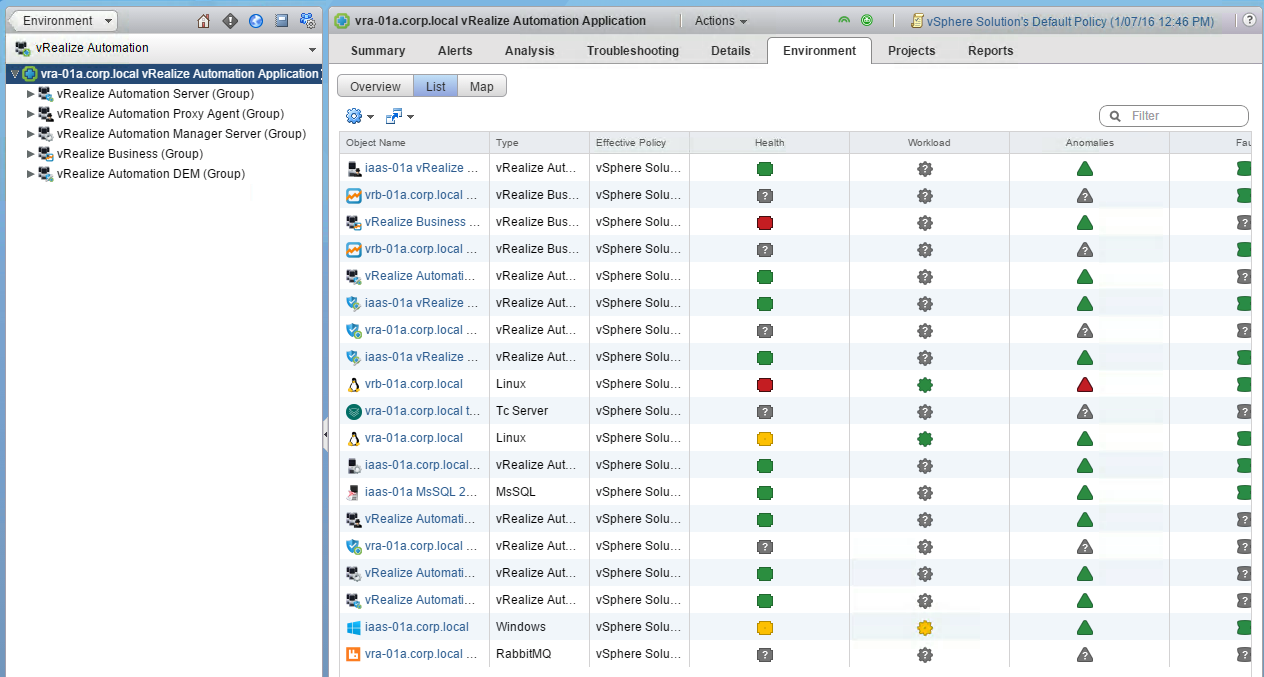Screen dimensions: 1264x677
Task: Sort by the Health column header
Action: point(770,143)
